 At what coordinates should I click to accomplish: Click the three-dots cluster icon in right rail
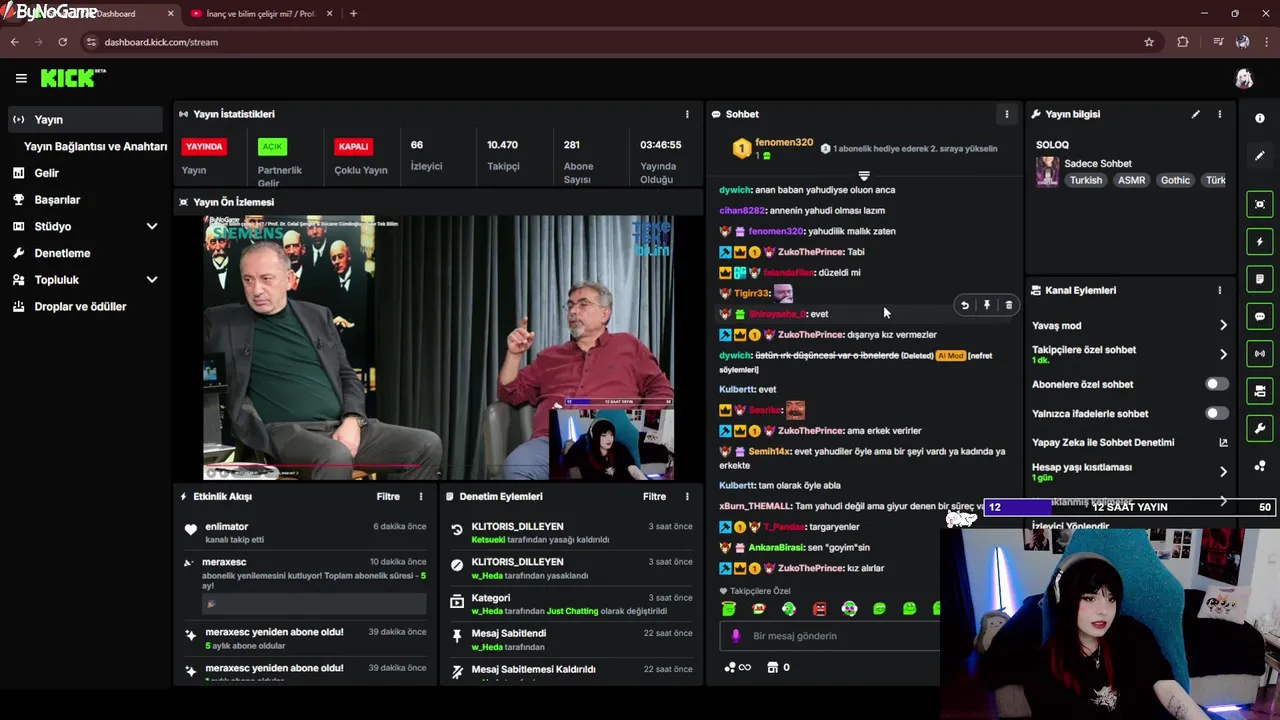point(1260,466)
